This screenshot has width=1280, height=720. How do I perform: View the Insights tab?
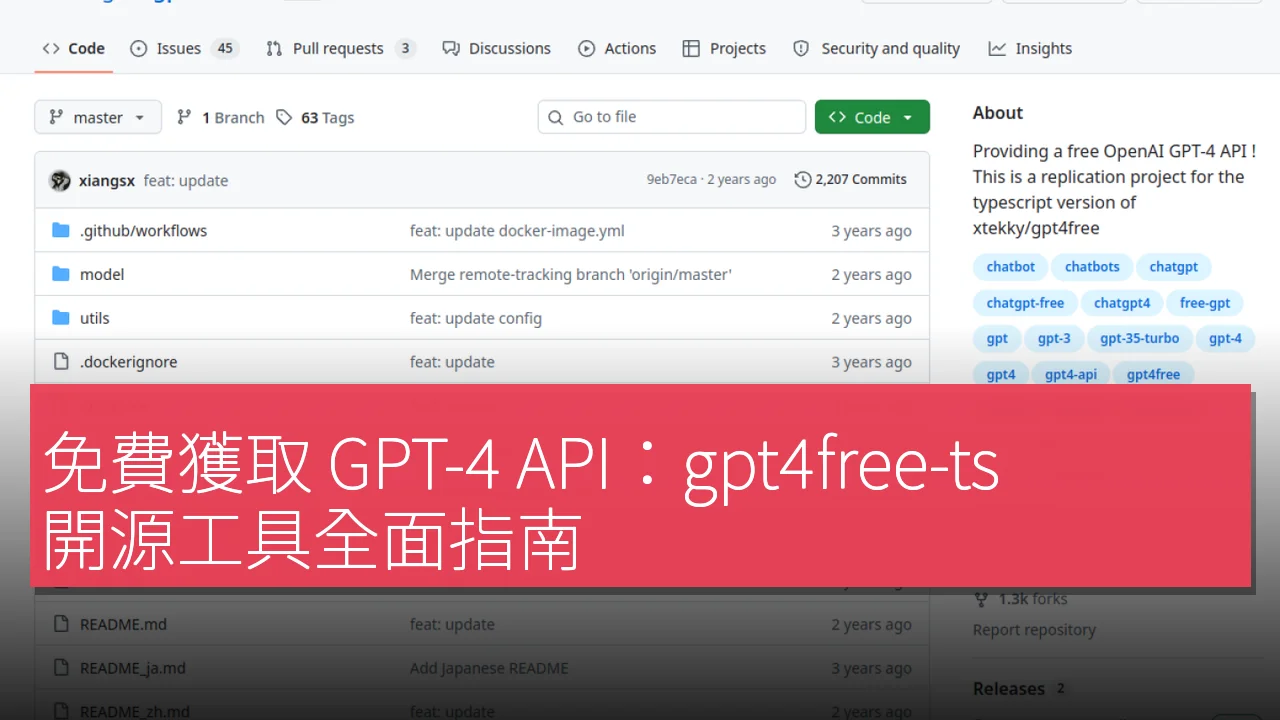click(x=1030, y=48)
